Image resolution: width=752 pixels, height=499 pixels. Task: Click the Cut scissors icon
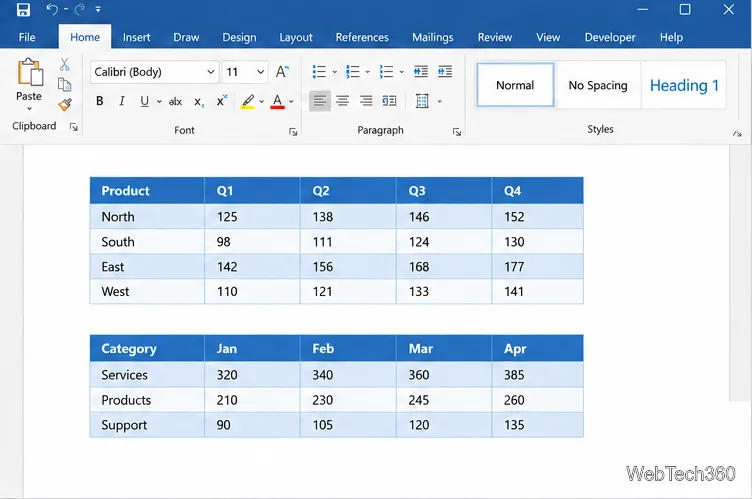65,65
